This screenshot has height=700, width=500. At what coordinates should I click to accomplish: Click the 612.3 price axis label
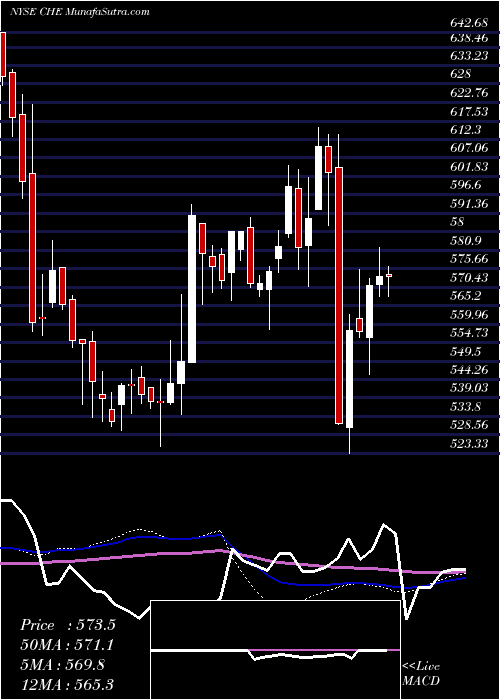pyautogui.click(x=464, y=129)
